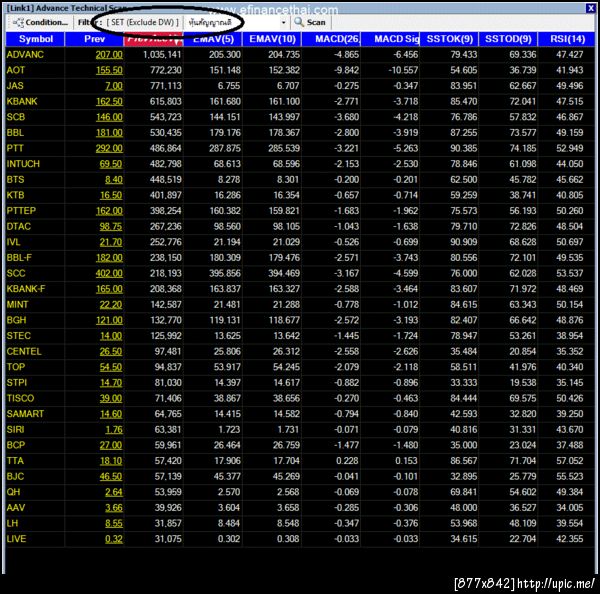The height and width of the screenshot is (594, 600).
Task: Click the 402.00 previous price link
Action: tap(109, 274)
